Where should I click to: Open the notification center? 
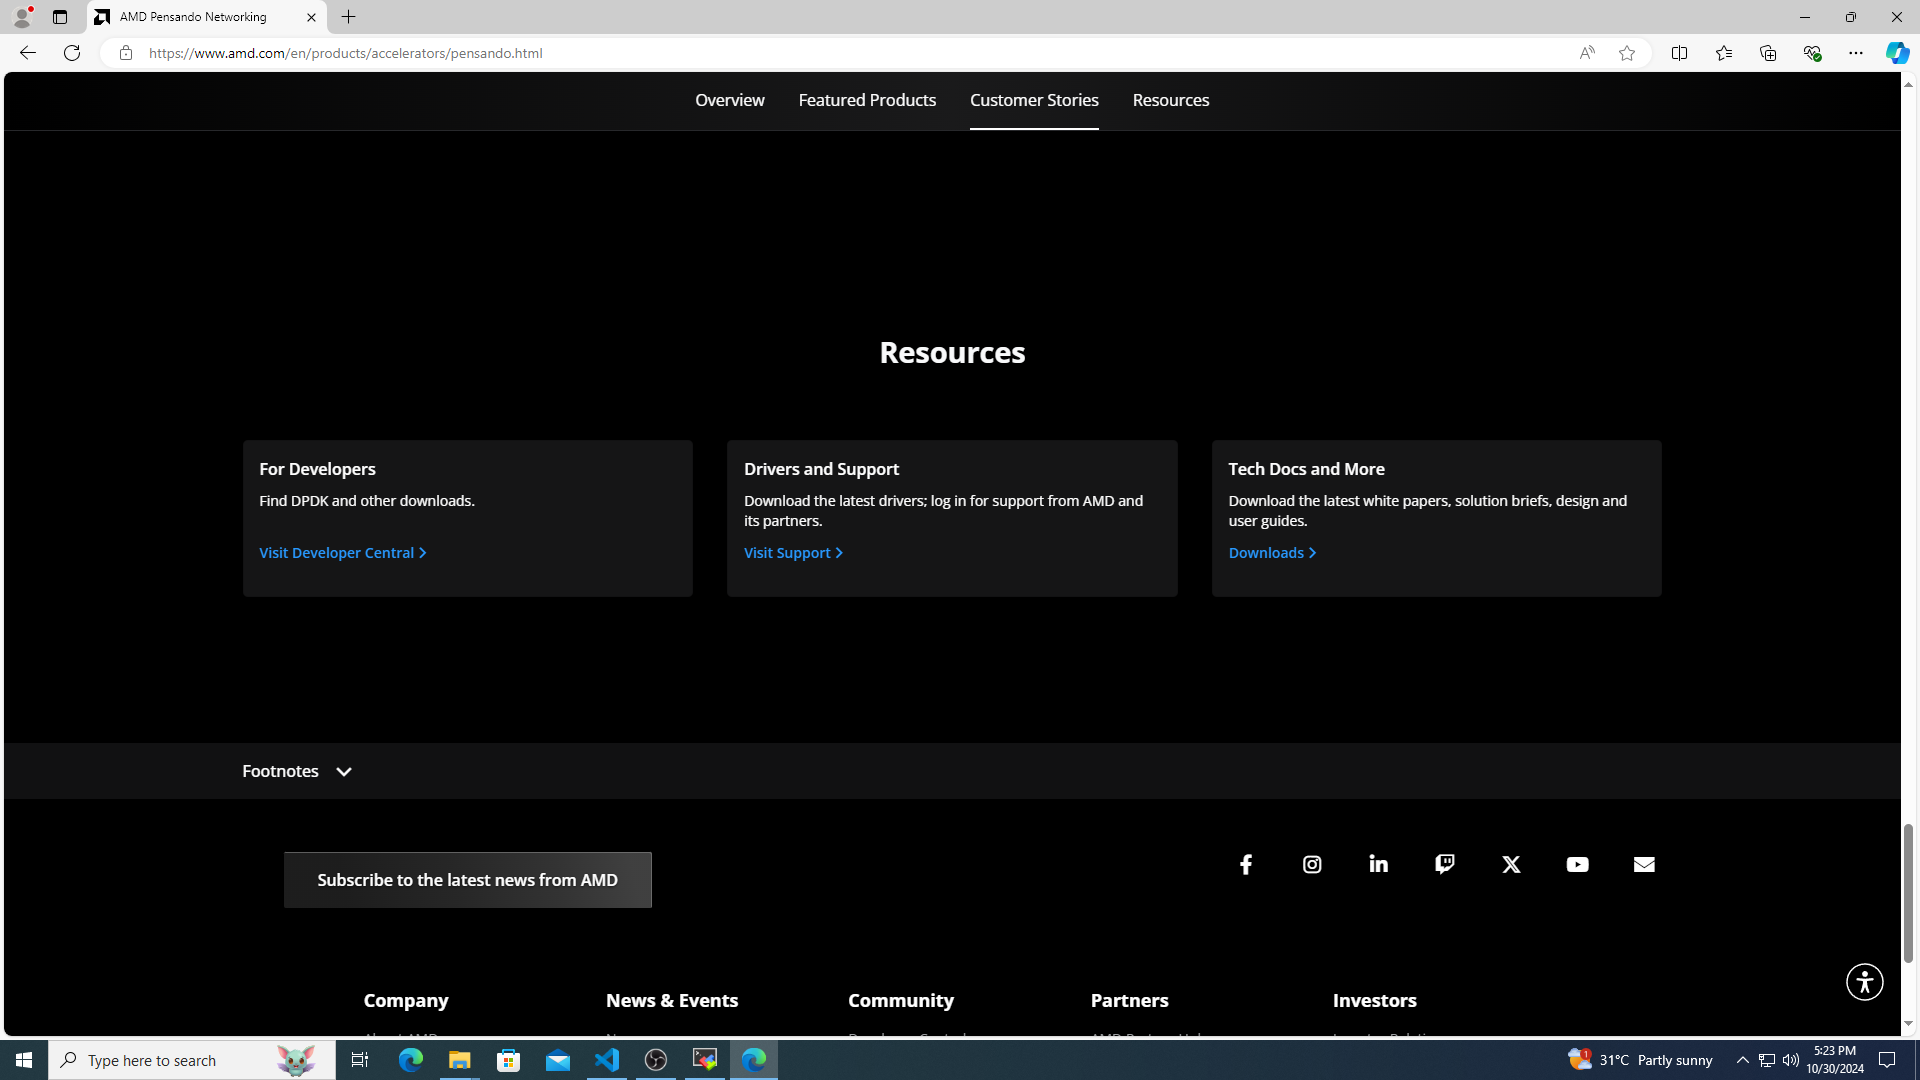click(x=1887, y=1060)
